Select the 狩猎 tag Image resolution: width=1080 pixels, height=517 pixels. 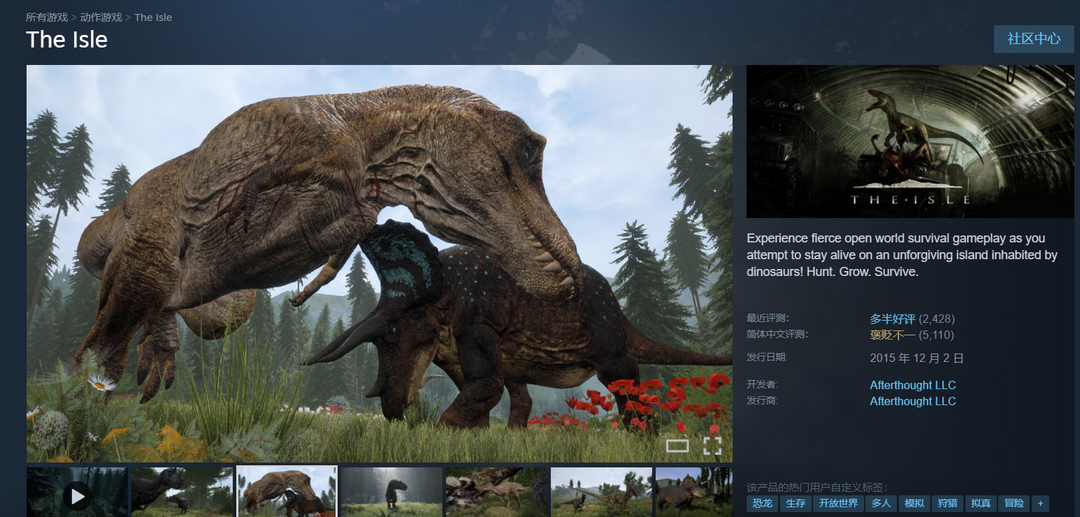click(947, 503)
